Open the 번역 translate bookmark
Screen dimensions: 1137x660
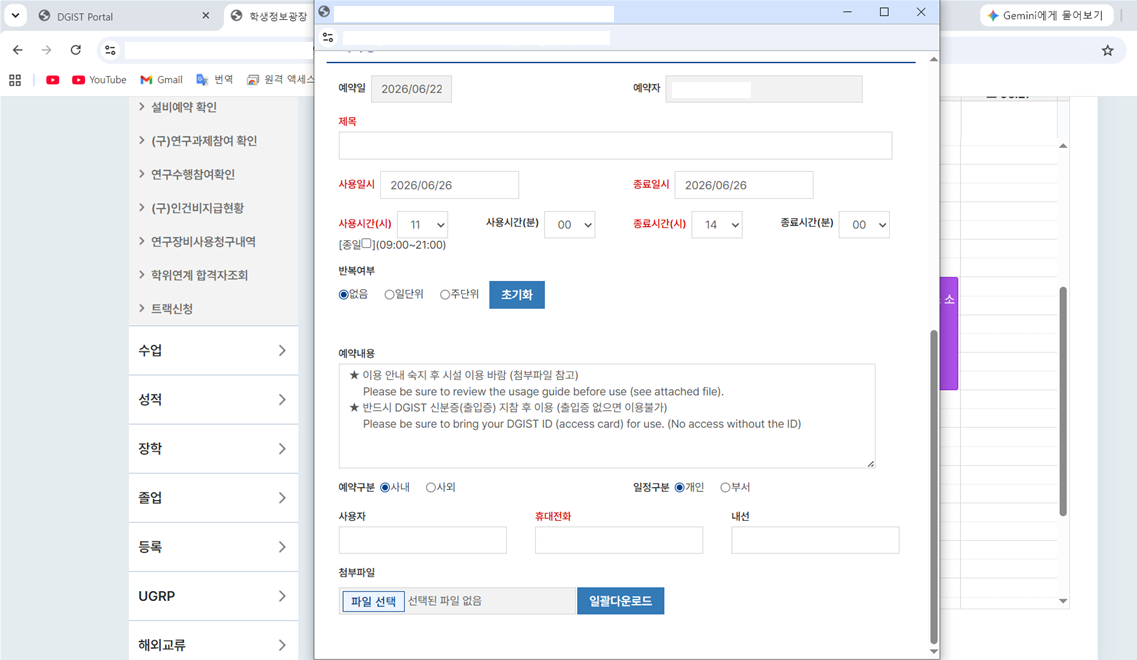(215, 80)
